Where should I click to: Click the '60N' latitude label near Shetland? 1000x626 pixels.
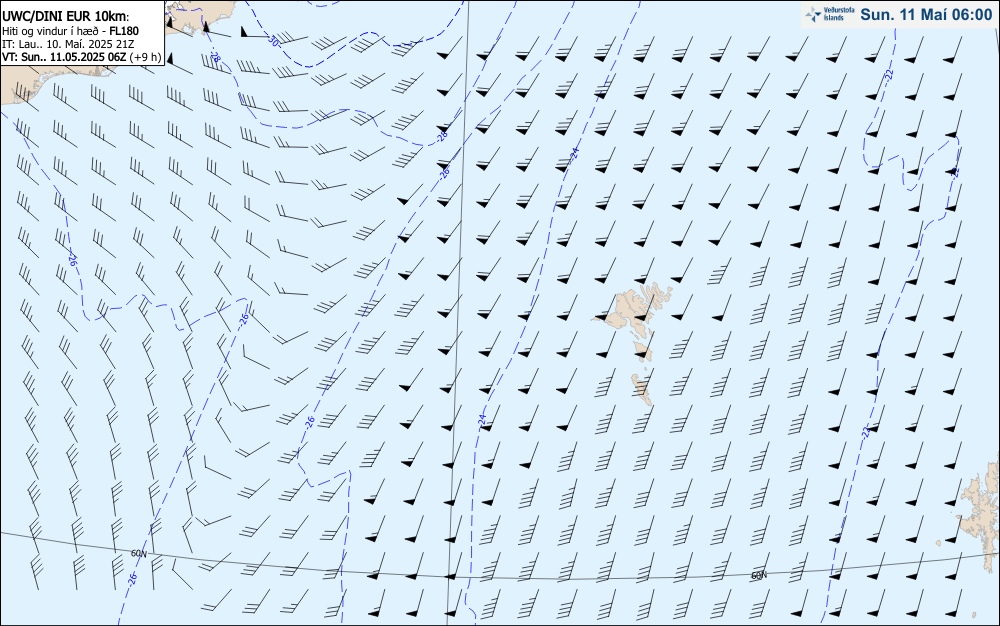(758, 575)
